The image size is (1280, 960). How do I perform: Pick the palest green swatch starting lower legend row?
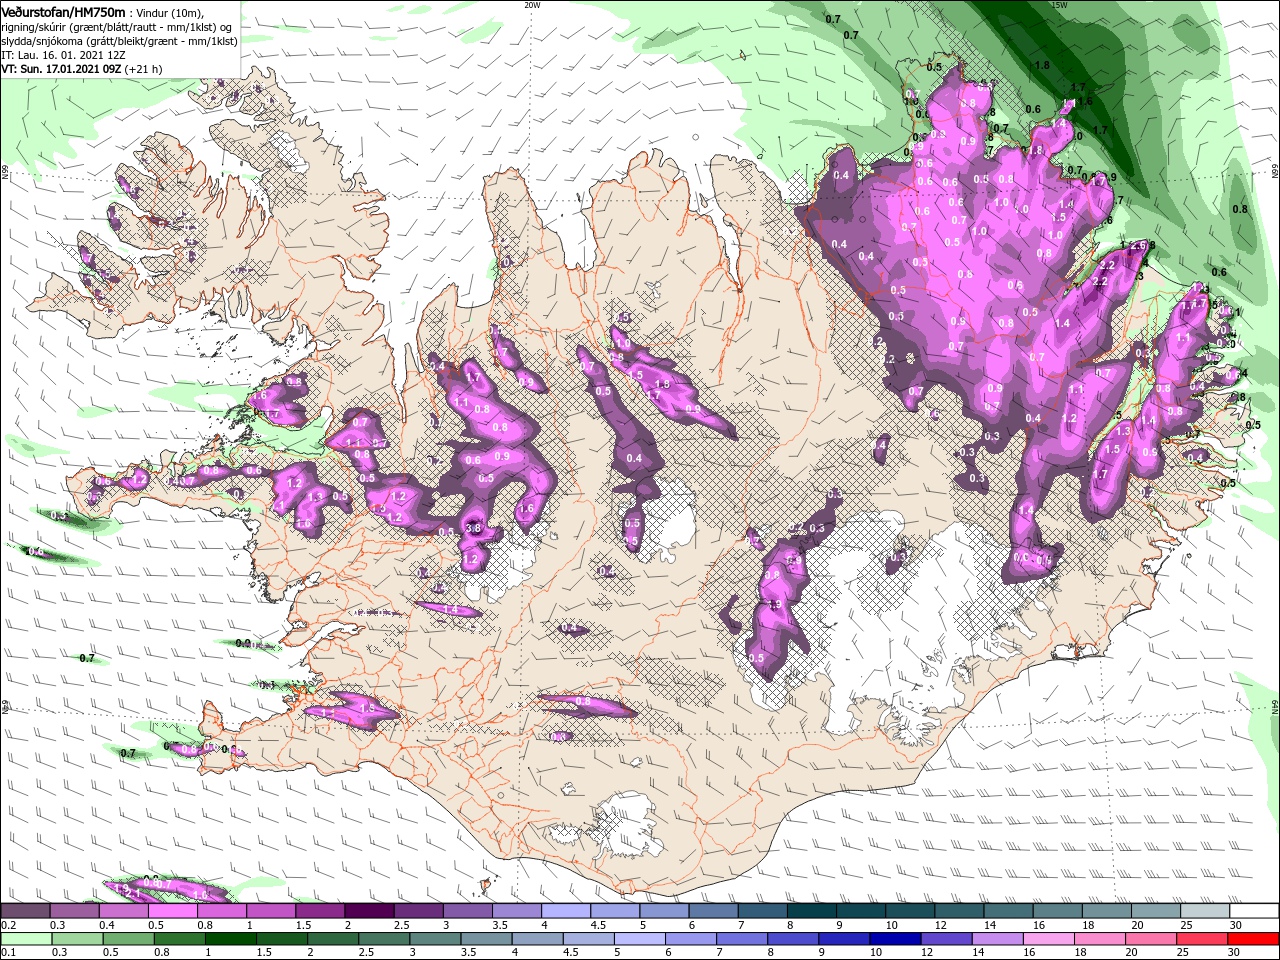(25, 938)
